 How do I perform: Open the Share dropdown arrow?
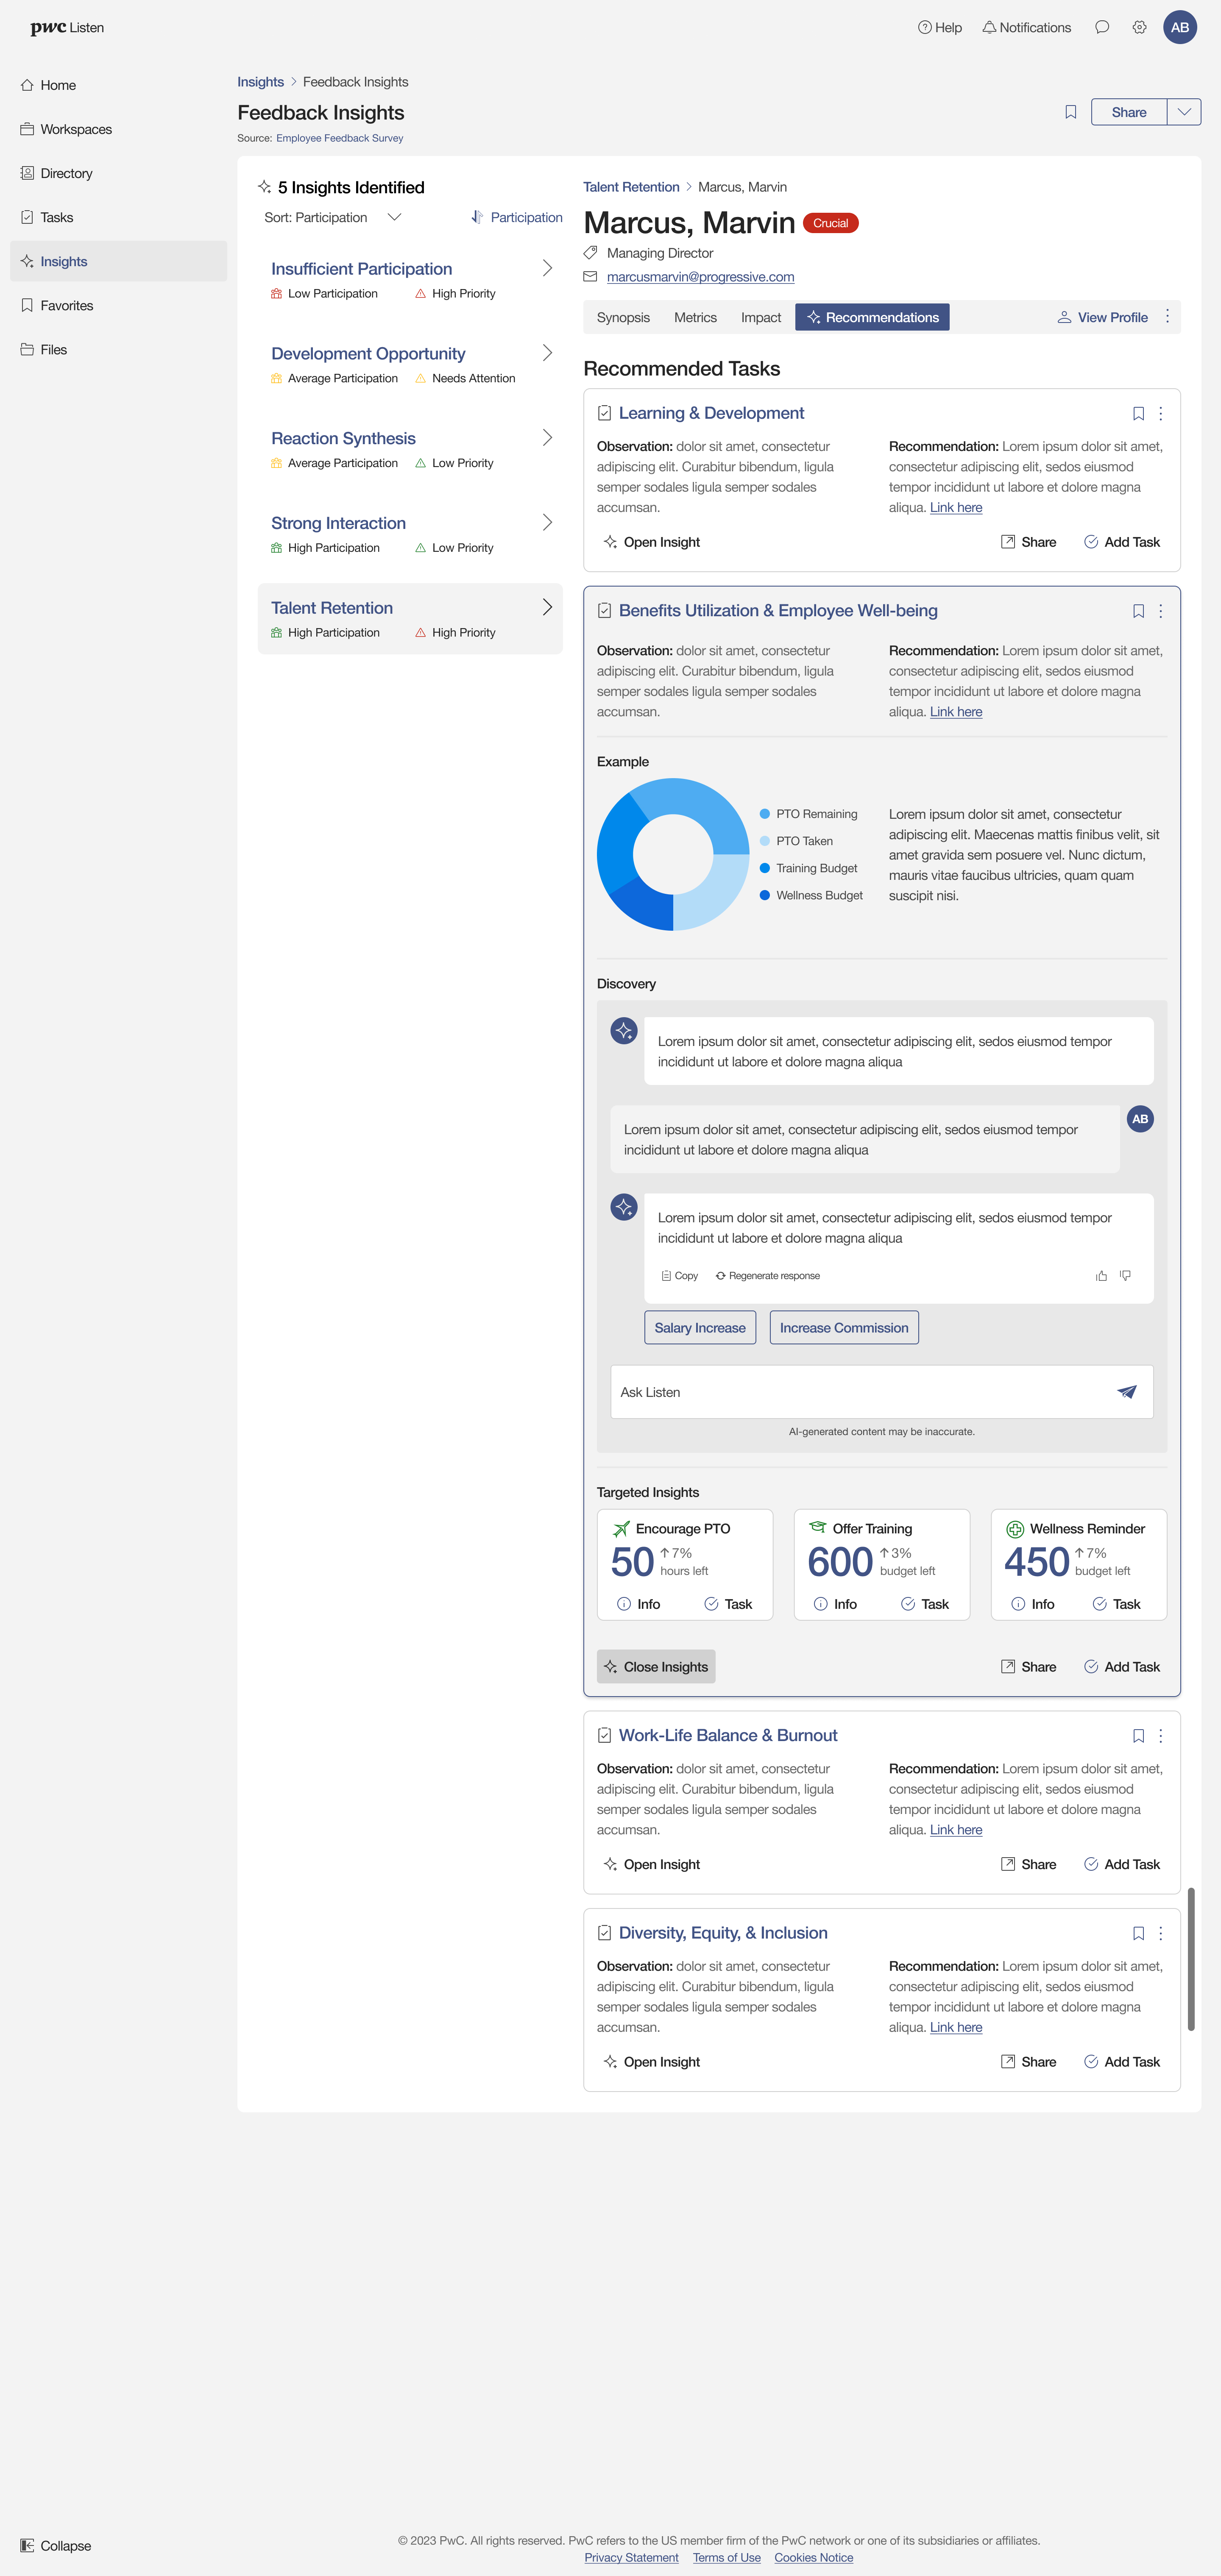point(1184,112)
